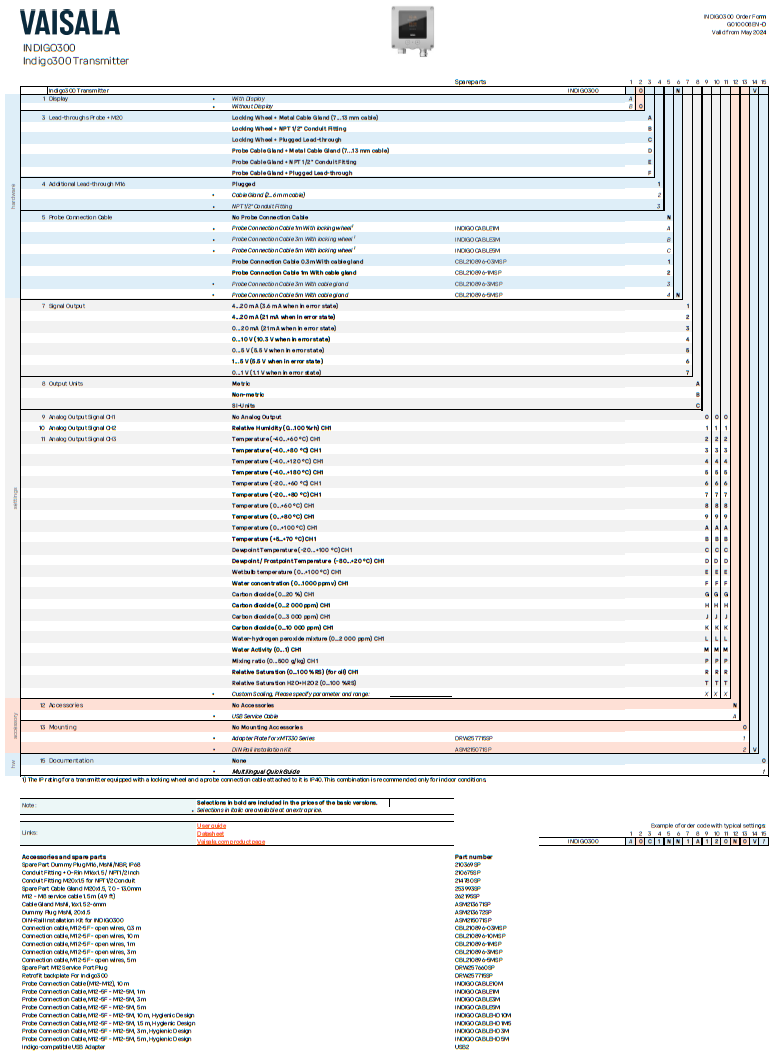The height and width of the screenshot is (1057, 777).
Task: Open the User guide link
Action: click(x=211, y=826)
